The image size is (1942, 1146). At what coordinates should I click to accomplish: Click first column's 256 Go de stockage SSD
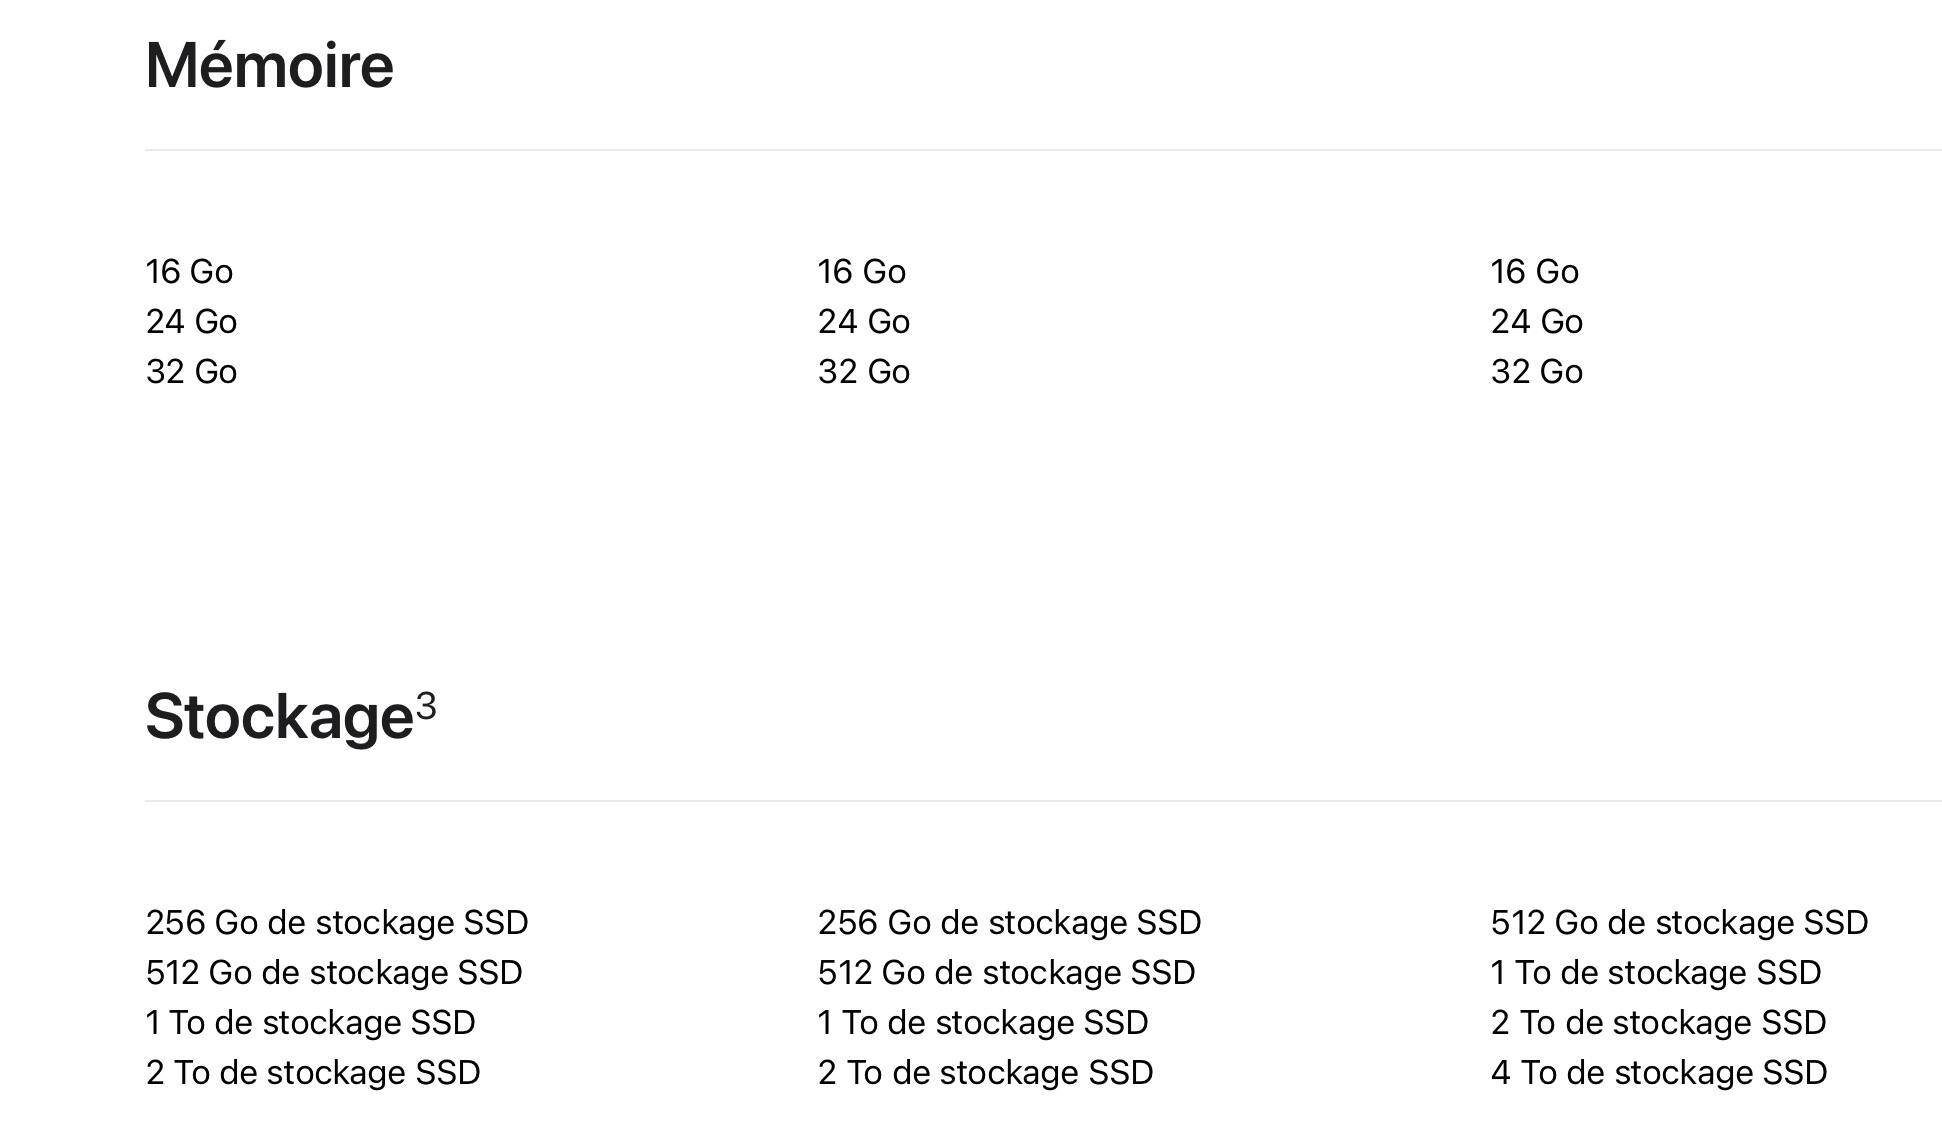[337, 923]
